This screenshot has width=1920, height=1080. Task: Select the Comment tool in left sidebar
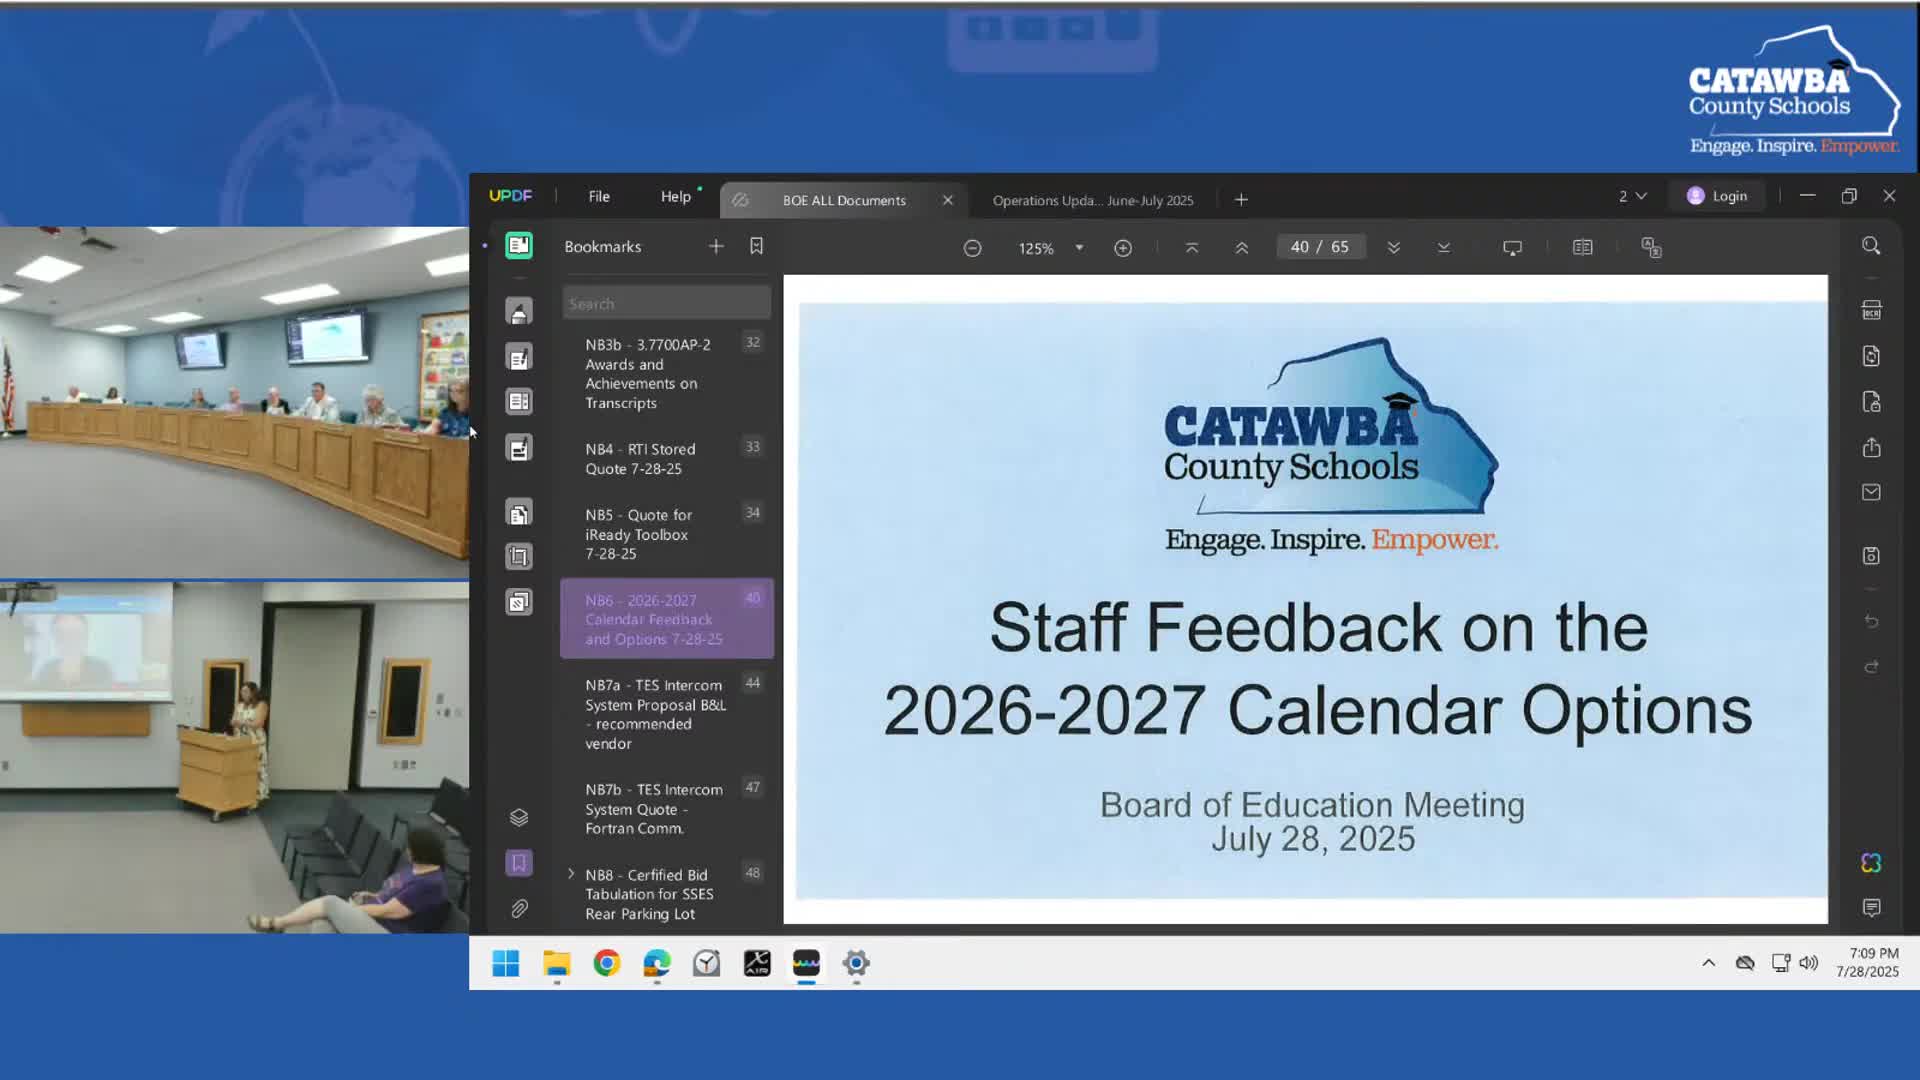click(x=519, y=312)
